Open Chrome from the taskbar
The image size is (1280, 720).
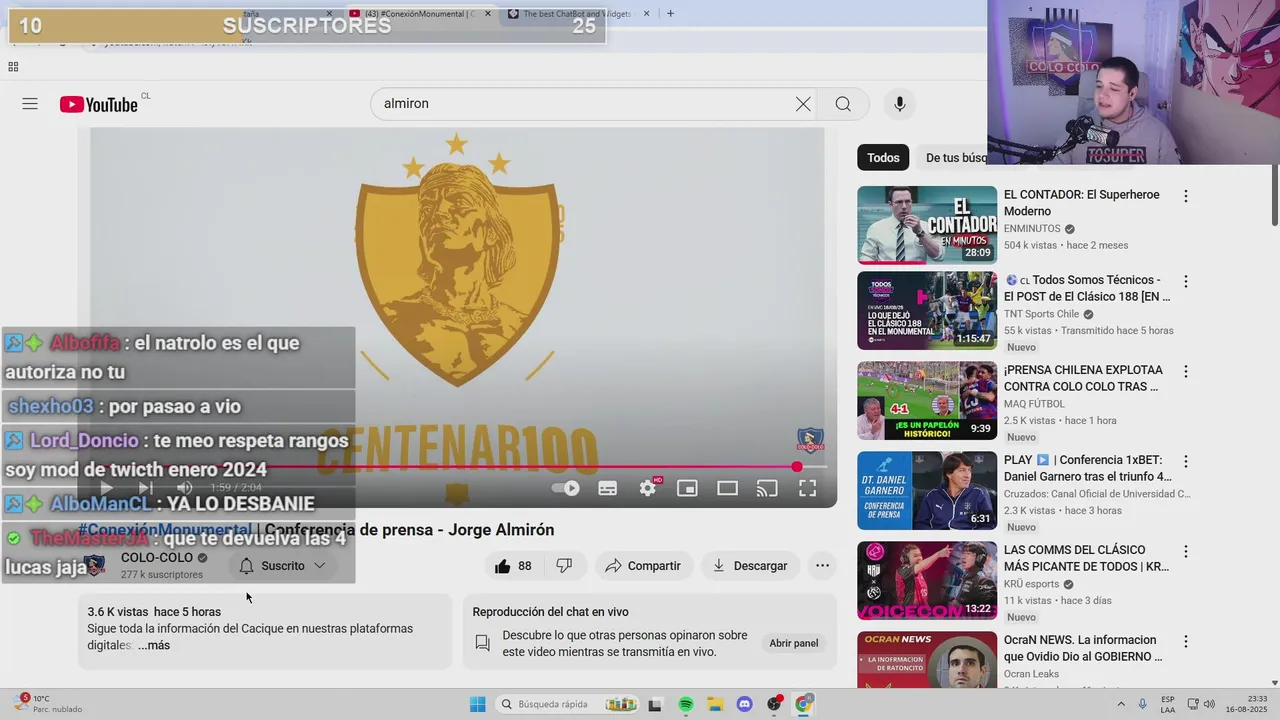pyautogui.click(x=803, y=704)
